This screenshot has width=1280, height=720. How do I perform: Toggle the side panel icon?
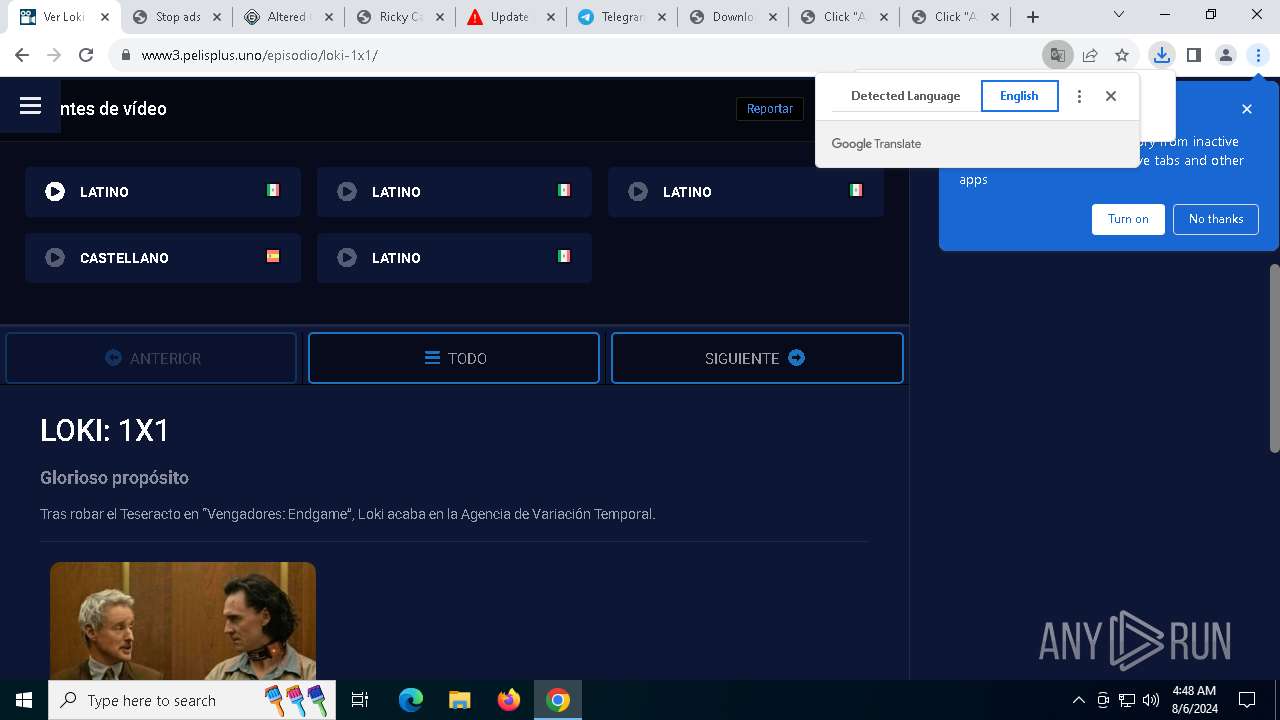tap(1193, 55)
